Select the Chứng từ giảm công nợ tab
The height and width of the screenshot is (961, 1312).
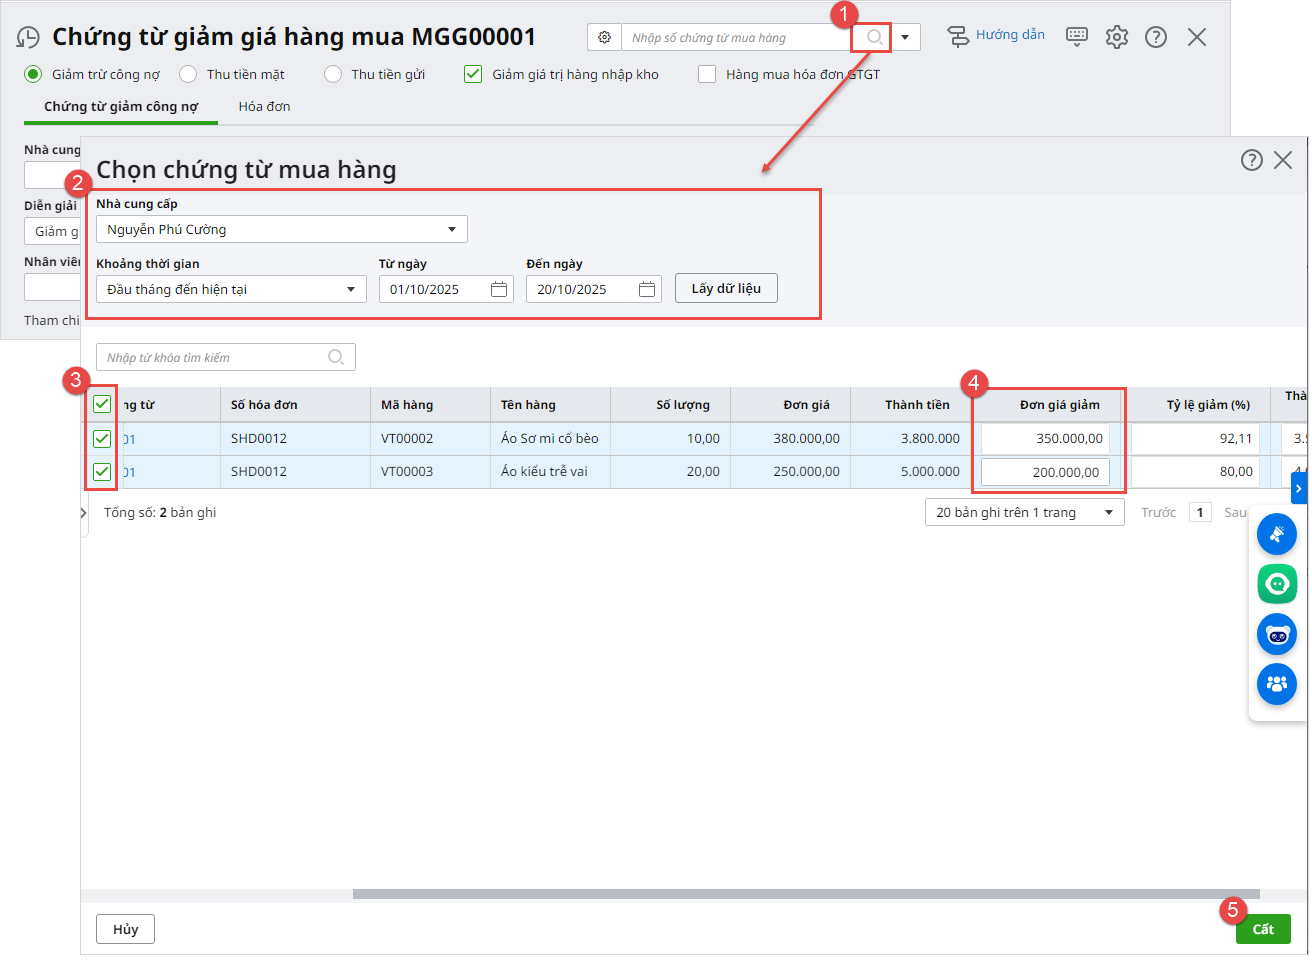pyautogui.click(x=121, y=106)
